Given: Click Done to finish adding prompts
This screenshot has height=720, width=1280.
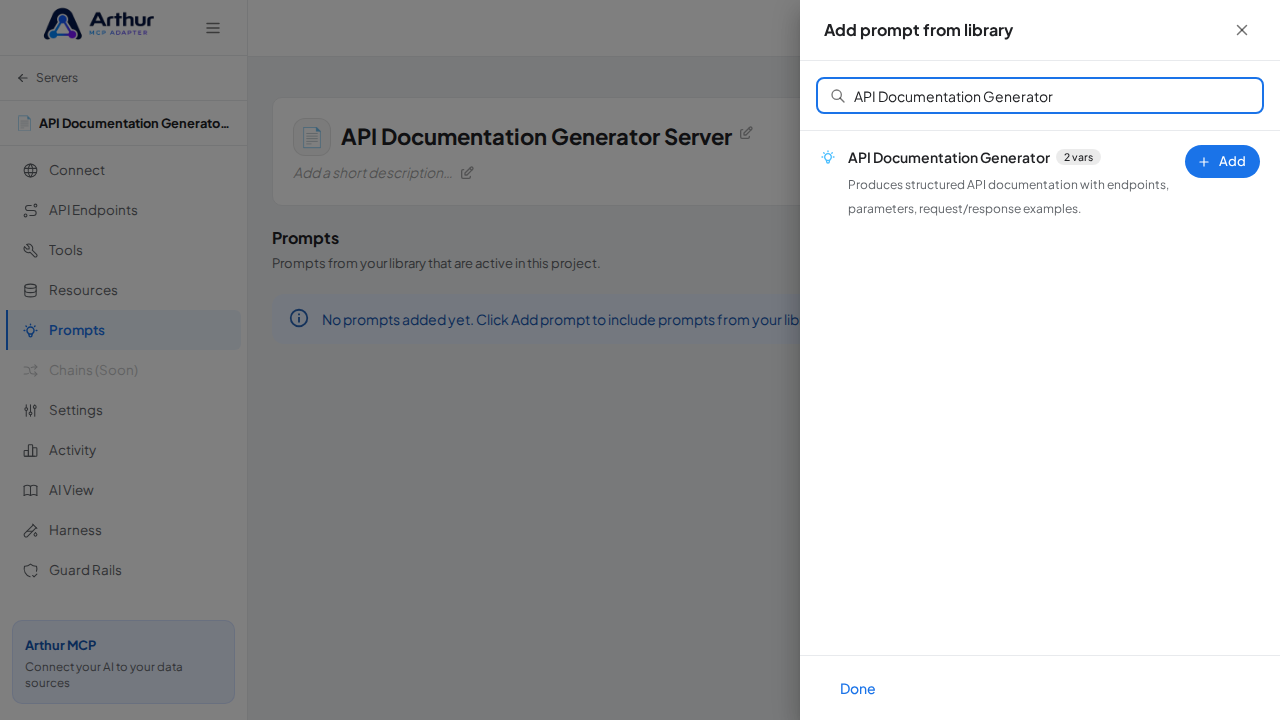Looking at the screenshot, I should coord(858,688).
